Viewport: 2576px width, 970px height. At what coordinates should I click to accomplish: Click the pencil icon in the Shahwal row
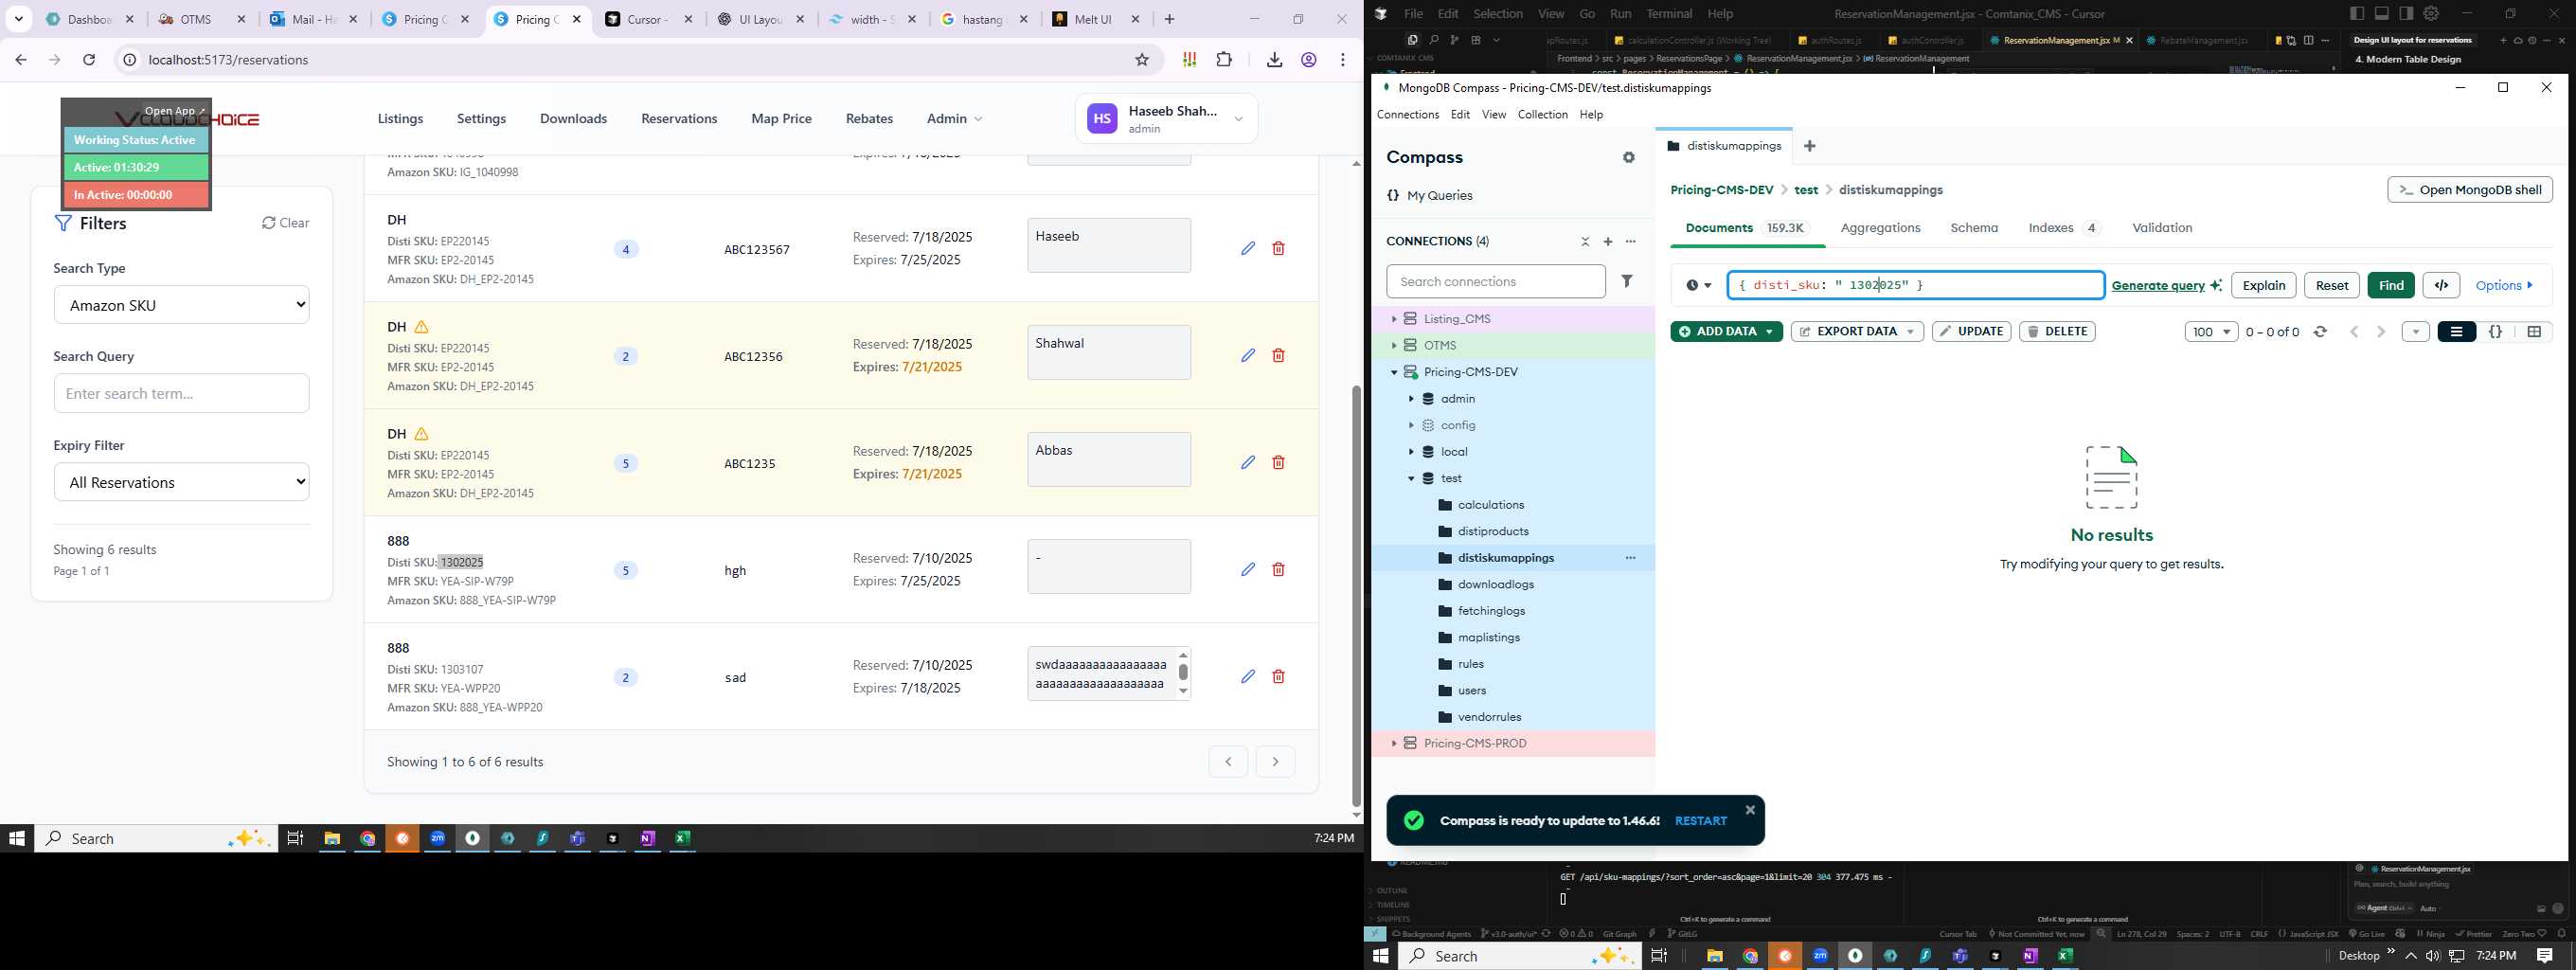[x=1248, y=355]
